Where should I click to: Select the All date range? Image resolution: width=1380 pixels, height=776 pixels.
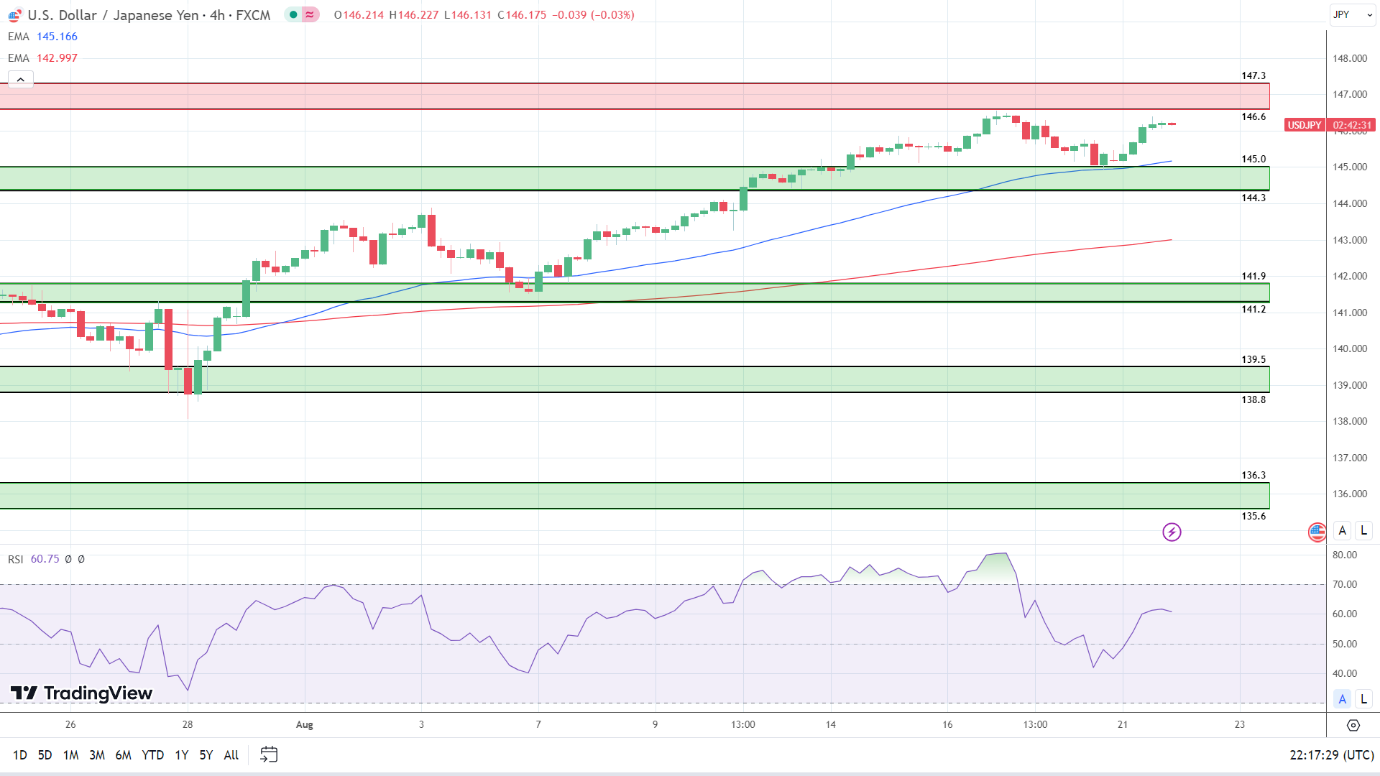pyautogui.click(x=231, y=755)
